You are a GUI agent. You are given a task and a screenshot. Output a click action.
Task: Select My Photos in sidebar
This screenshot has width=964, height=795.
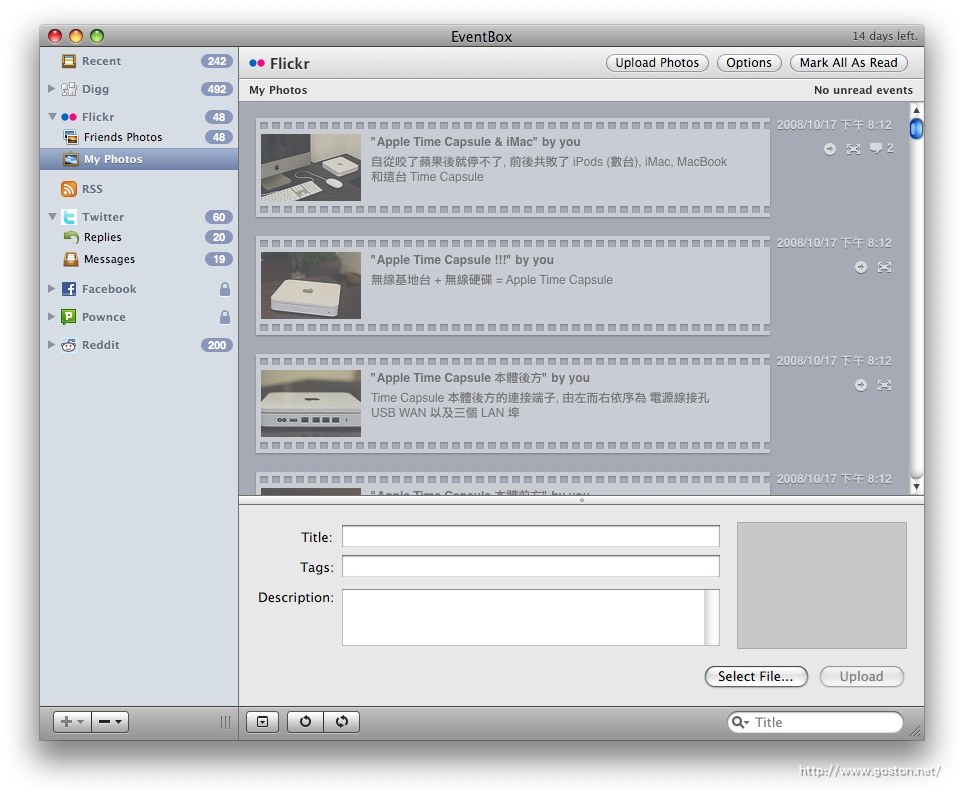(139, 159)
